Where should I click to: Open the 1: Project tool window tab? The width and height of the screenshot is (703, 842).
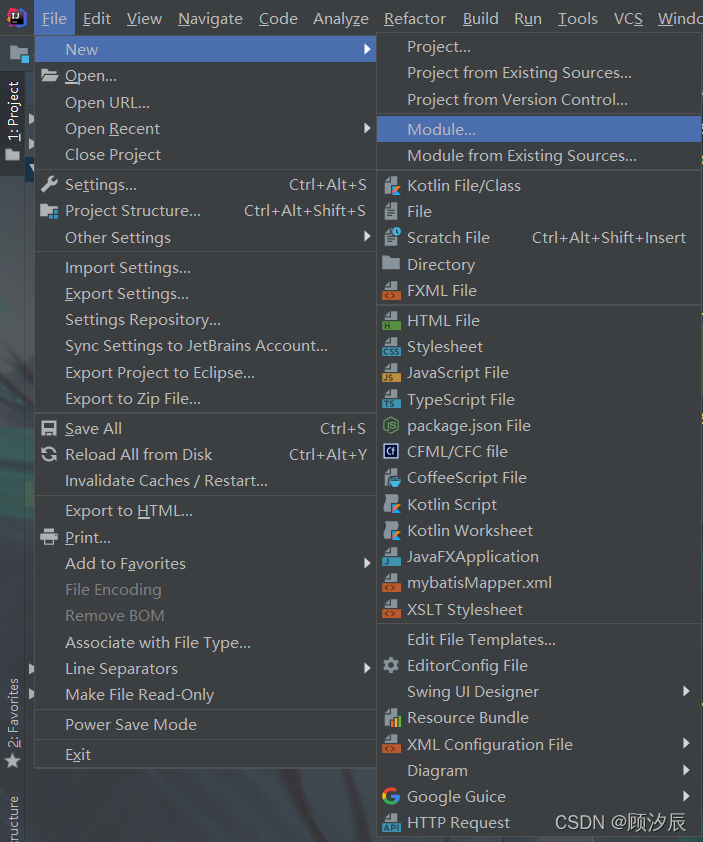click(12, 122)
